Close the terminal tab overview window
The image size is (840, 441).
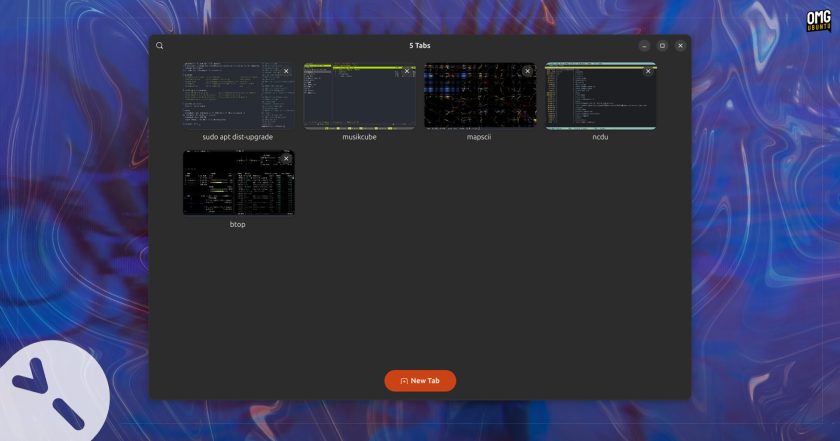pos(680,46)
